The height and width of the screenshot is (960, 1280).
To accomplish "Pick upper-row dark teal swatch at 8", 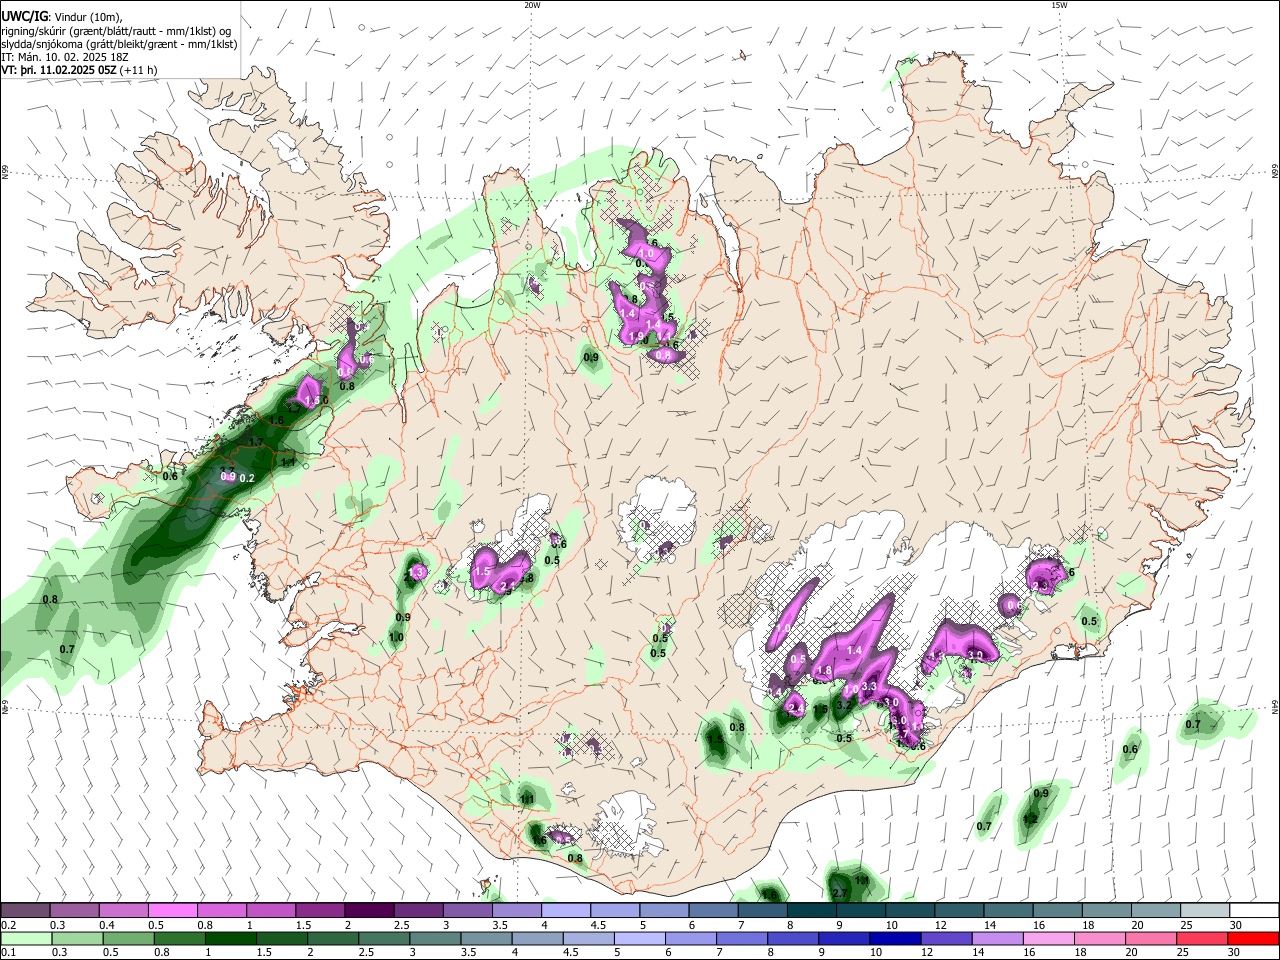I will pos(812,910).
